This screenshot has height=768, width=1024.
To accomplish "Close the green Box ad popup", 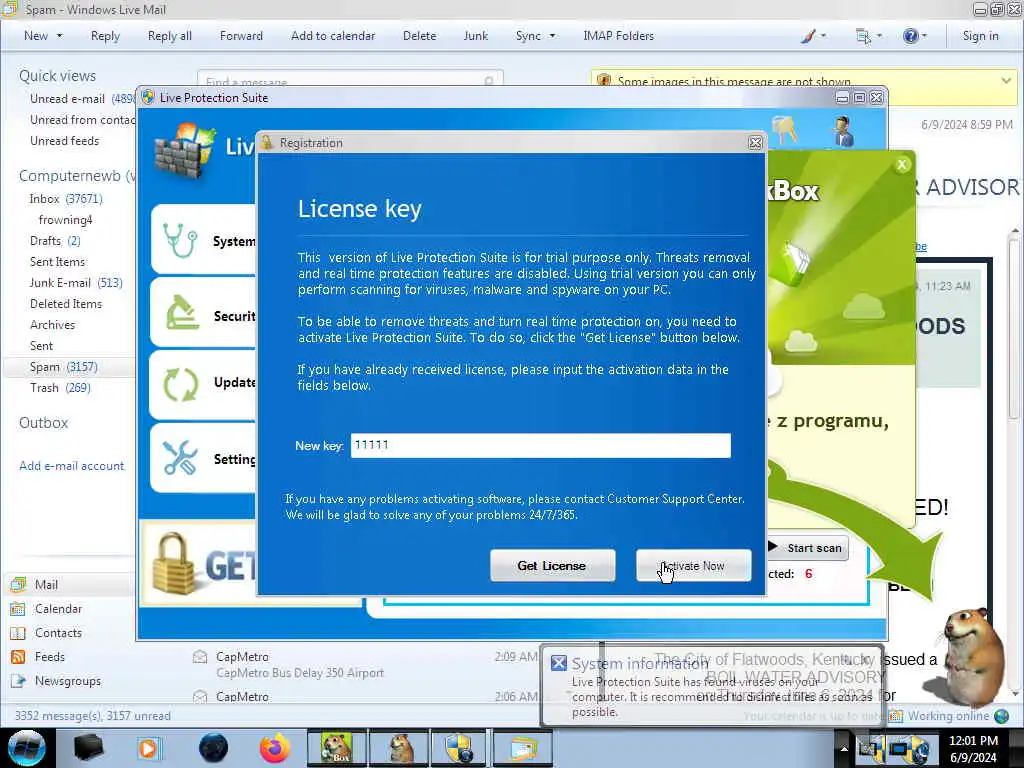I will (902, 165).
